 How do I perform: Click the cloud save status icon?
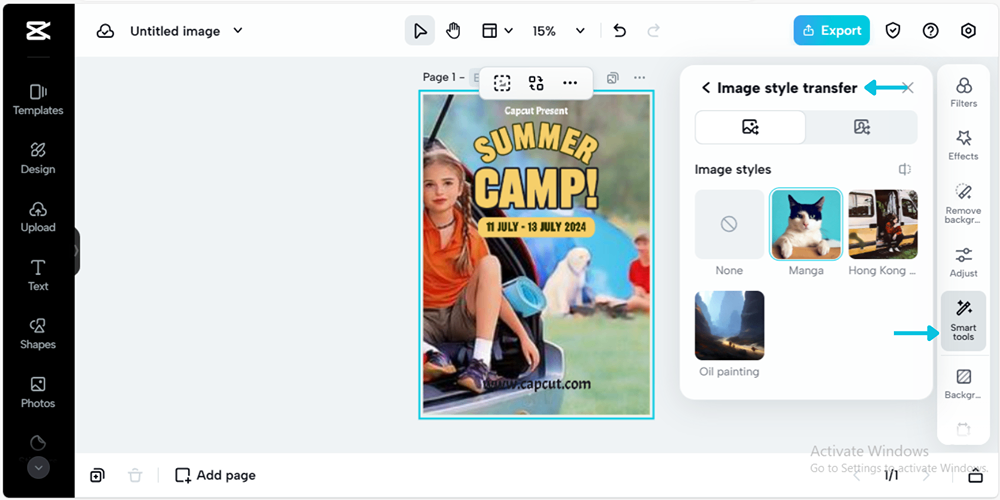tap(105, 31)
